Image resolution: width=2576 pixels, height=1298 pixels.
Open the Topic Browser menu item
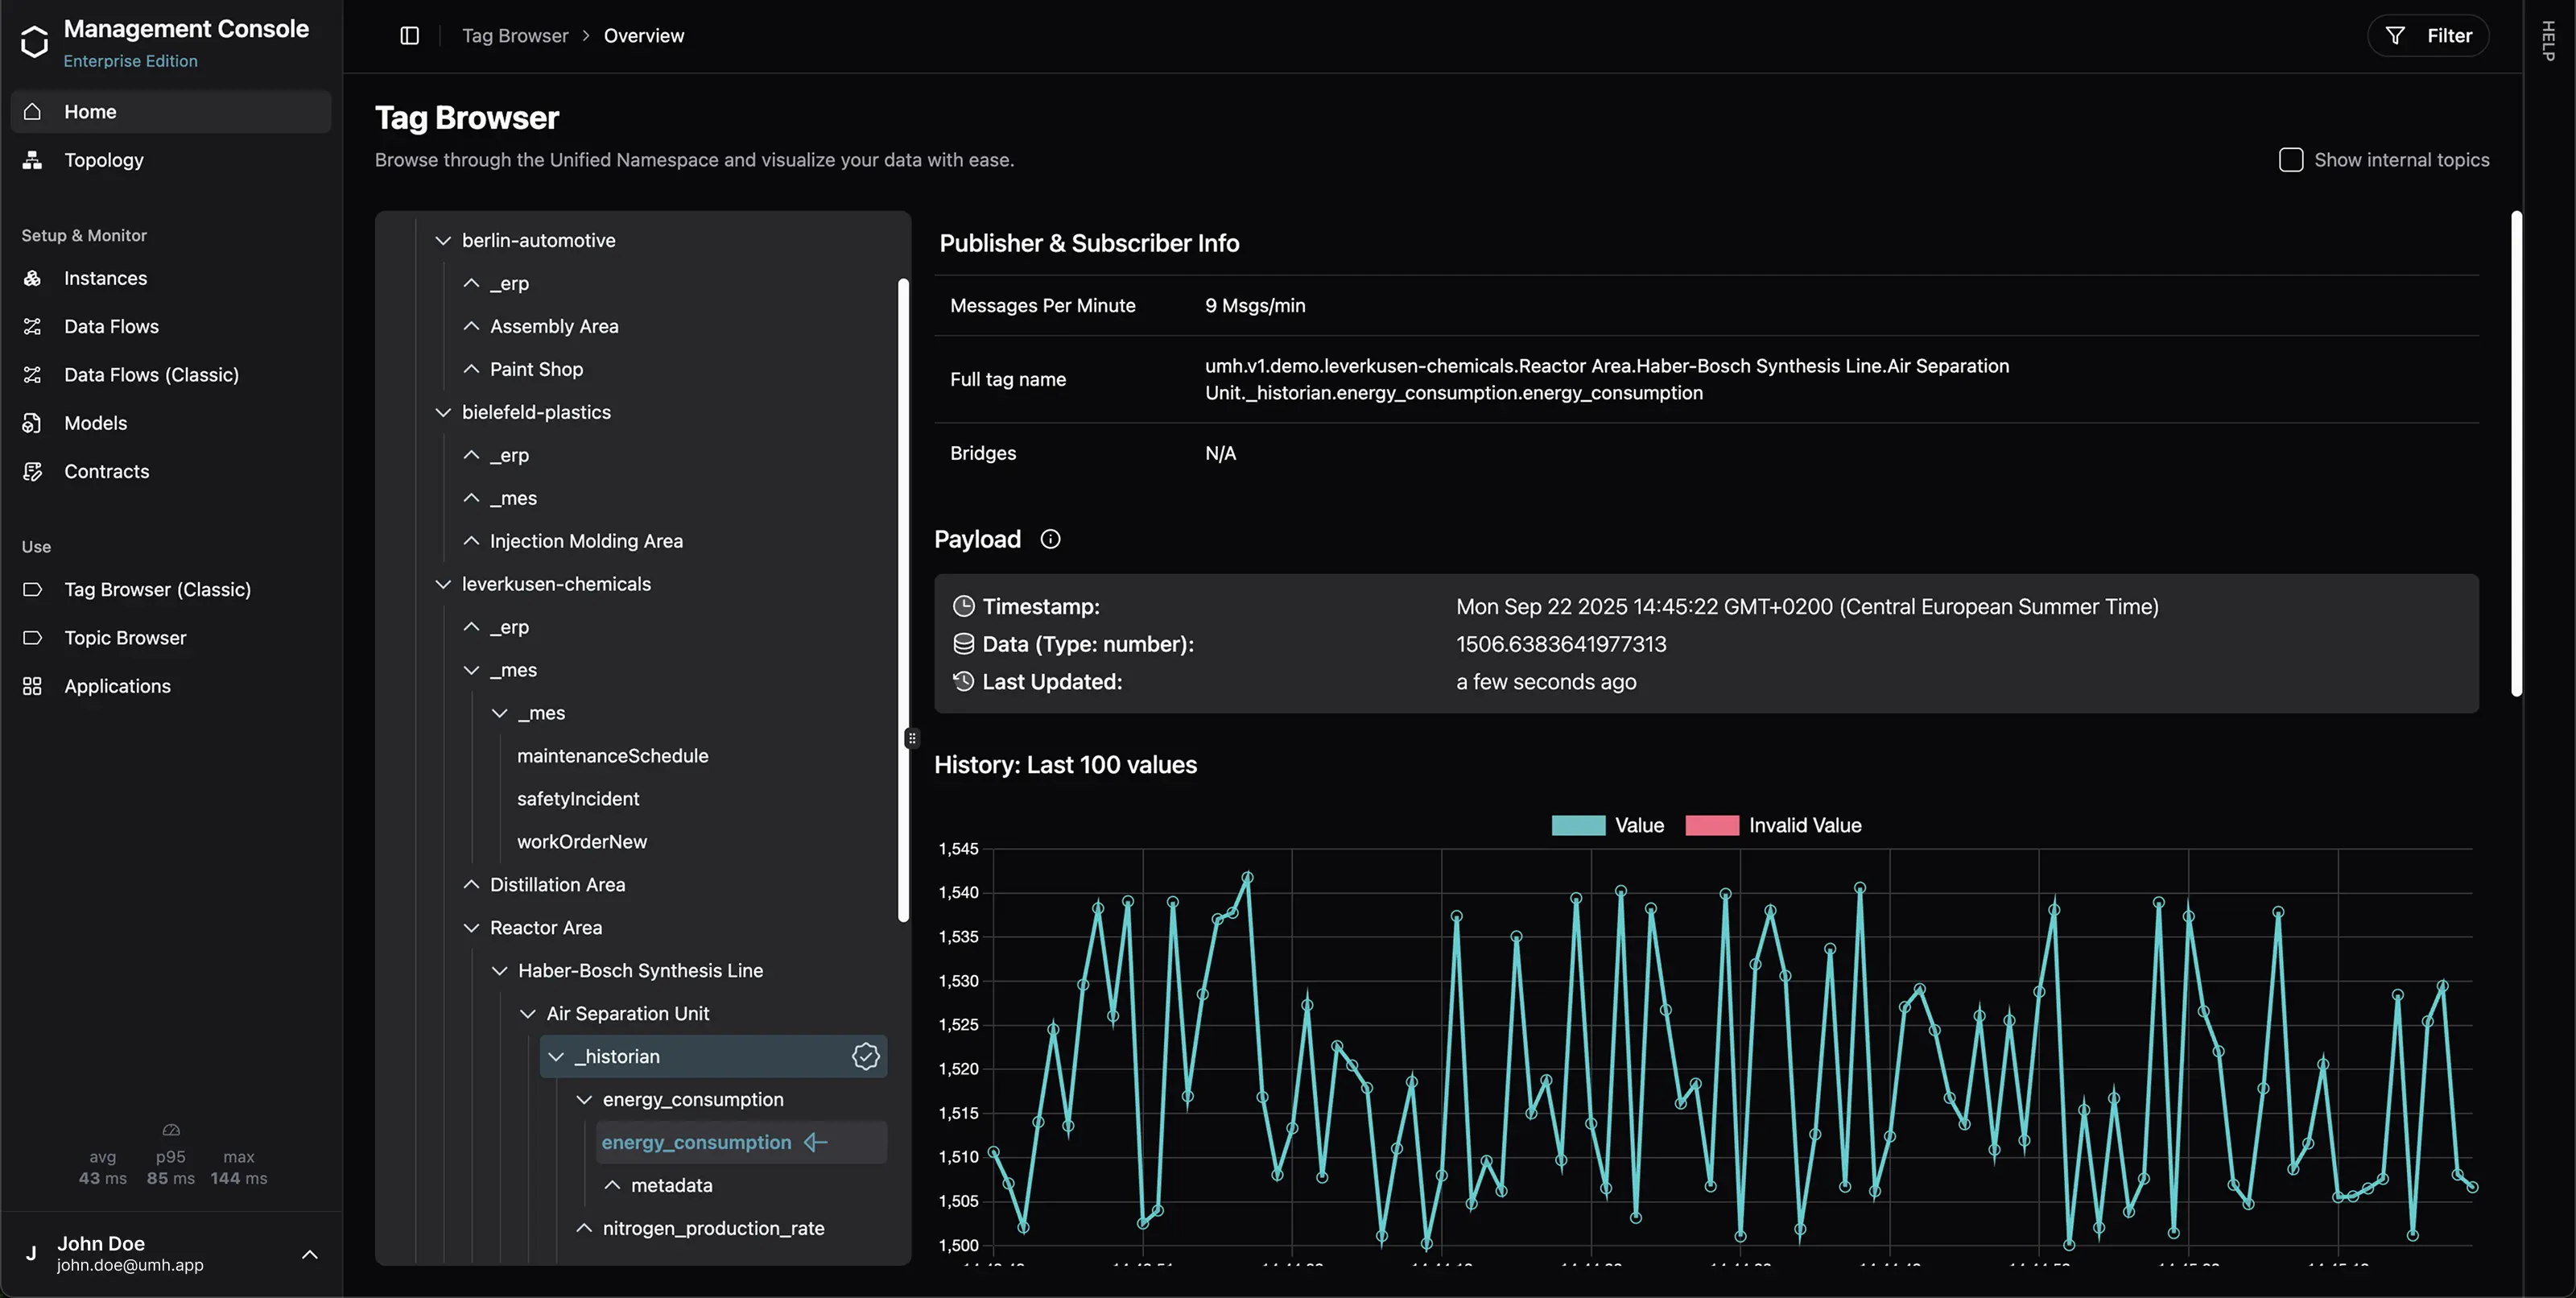click(125, 638)
